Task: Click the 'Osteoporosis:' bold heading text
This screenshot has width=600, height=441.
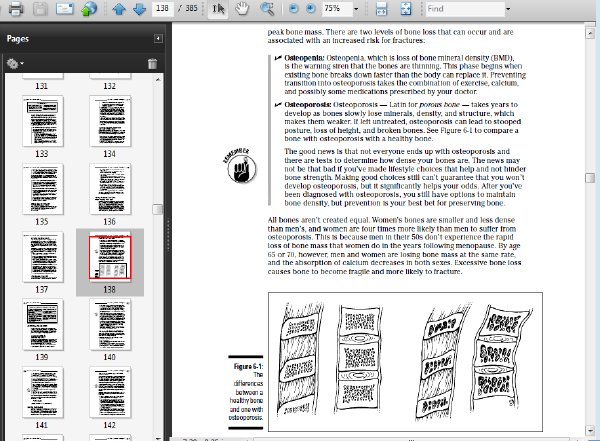Action: 308,105
